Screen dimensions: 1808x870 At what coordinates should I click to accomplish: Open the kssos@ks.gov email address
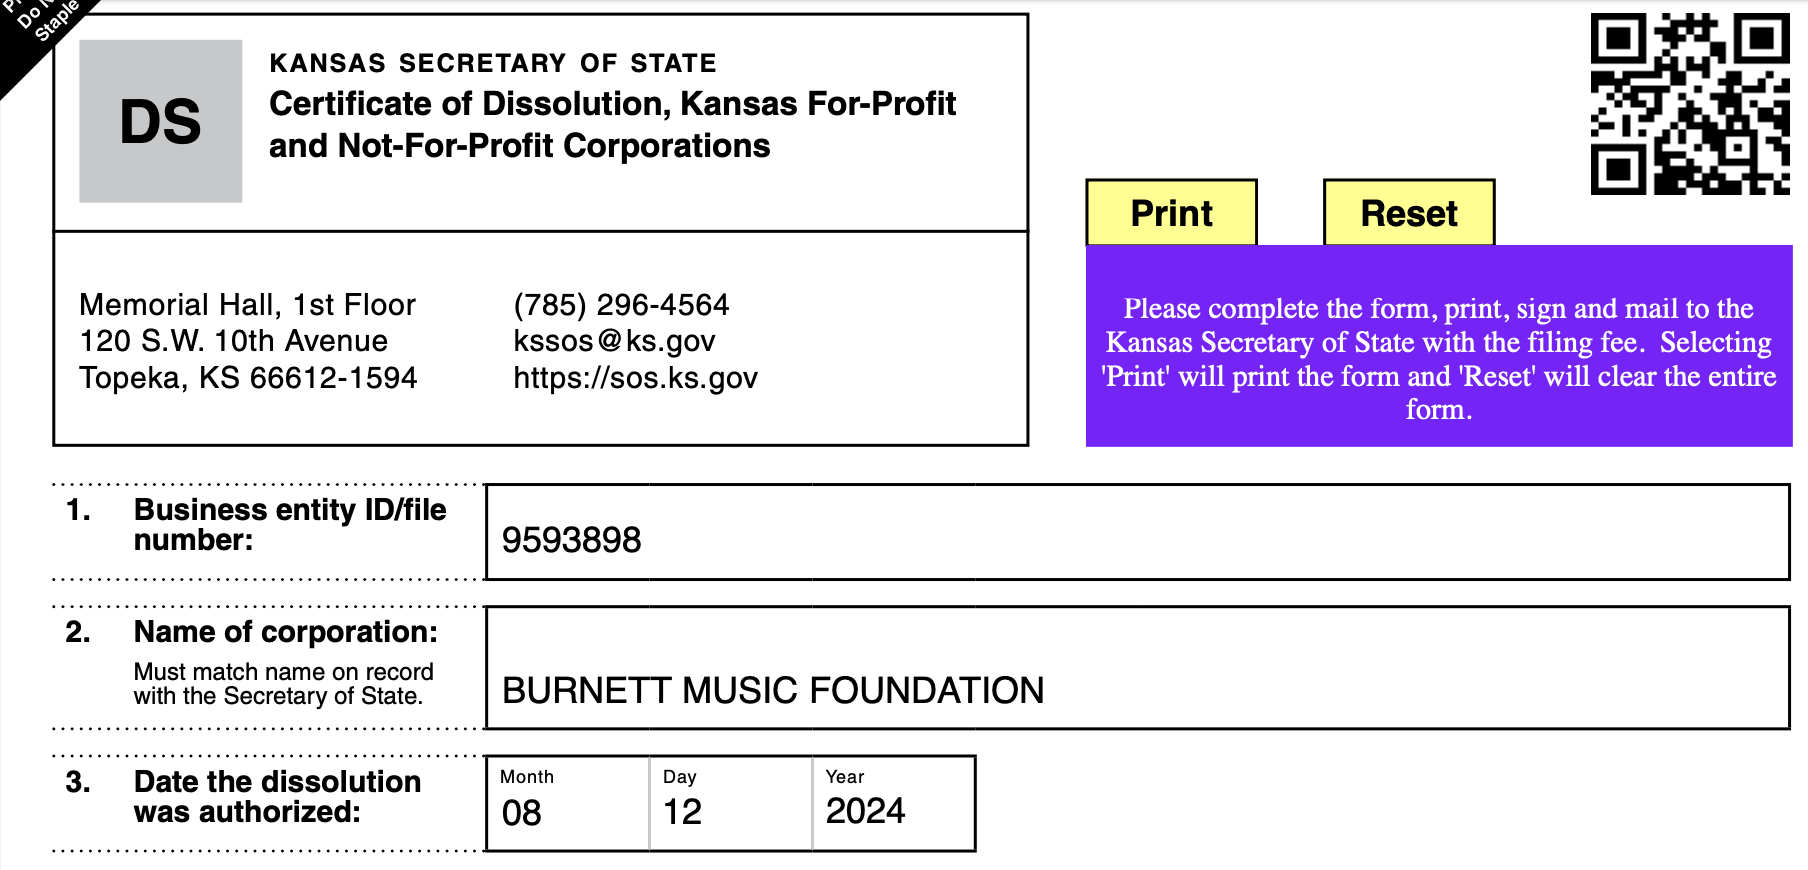(614, 341)
